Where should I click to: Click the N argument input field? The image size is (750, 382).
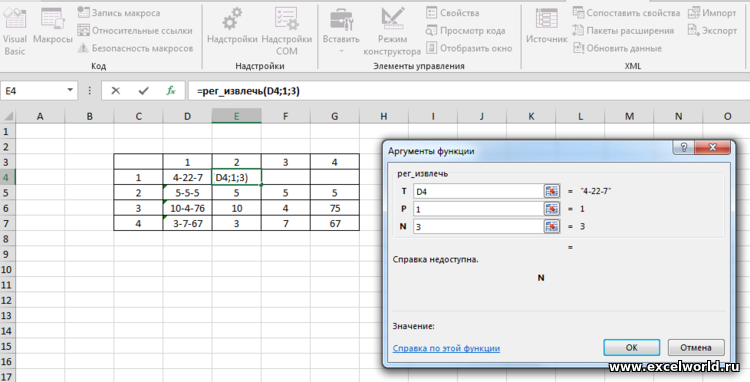[477, 226]
